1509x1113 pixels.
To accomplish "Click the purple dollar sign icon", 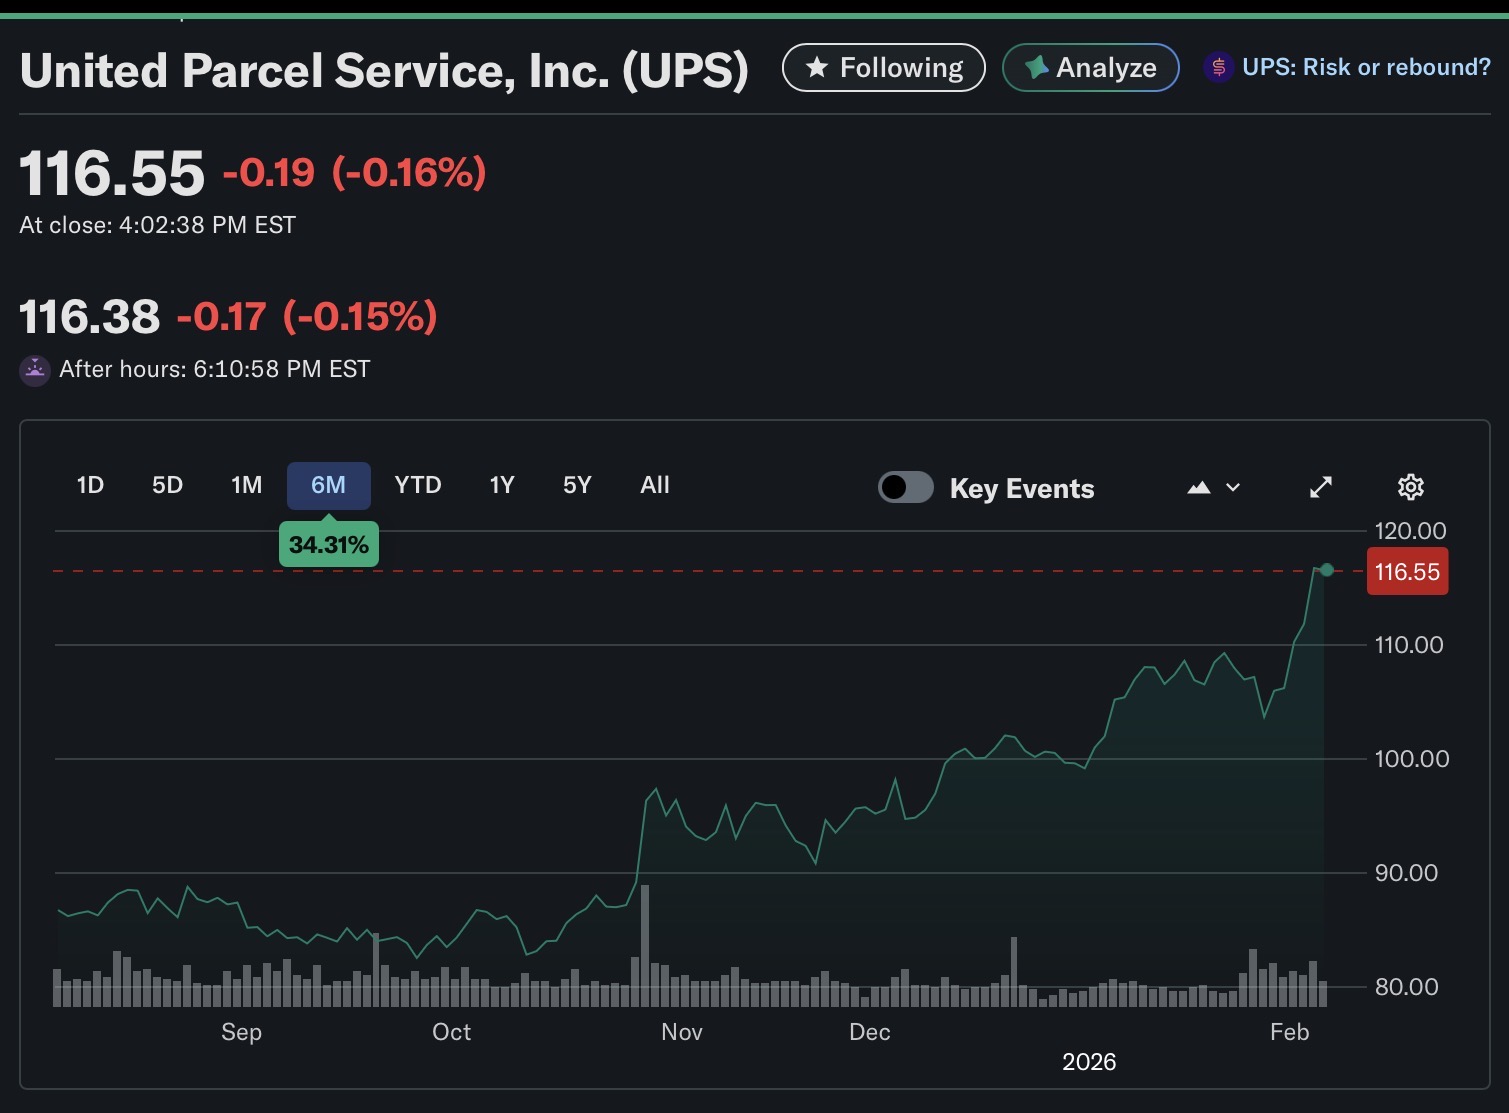I will [x=1218, y=68].
